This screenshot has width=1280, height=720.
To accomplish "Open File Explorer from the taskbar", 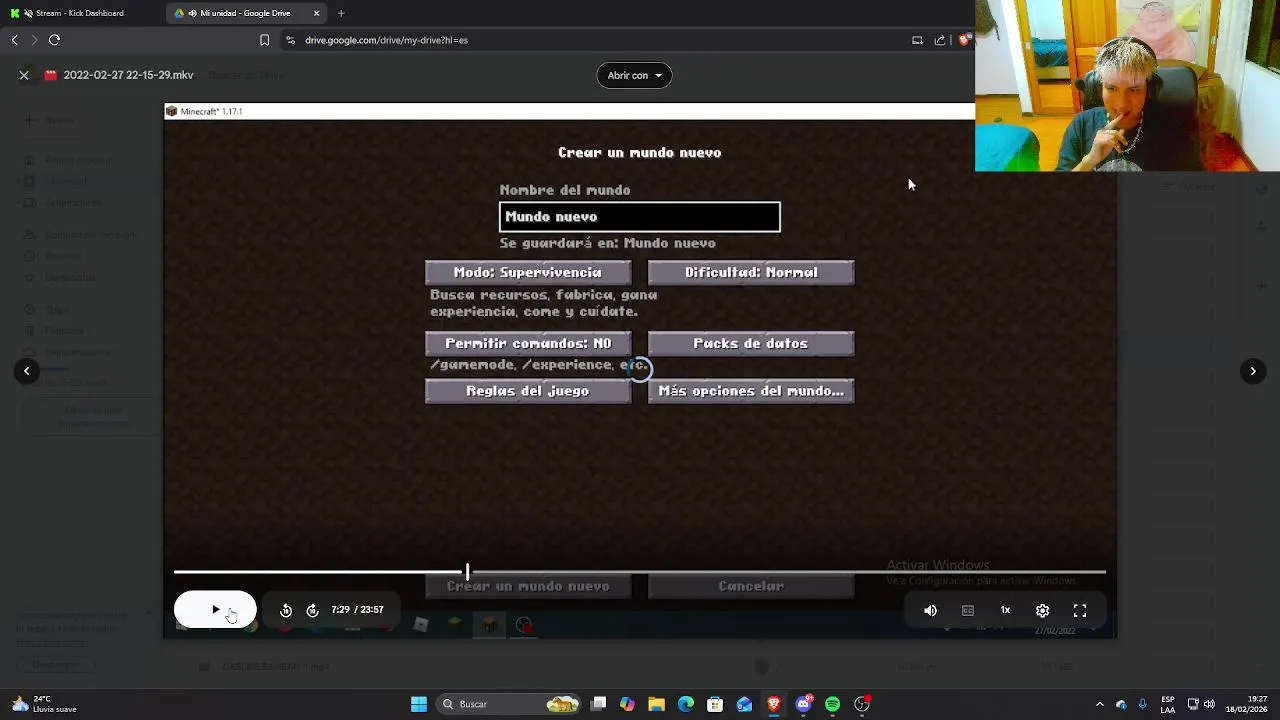I will [656, 704].
